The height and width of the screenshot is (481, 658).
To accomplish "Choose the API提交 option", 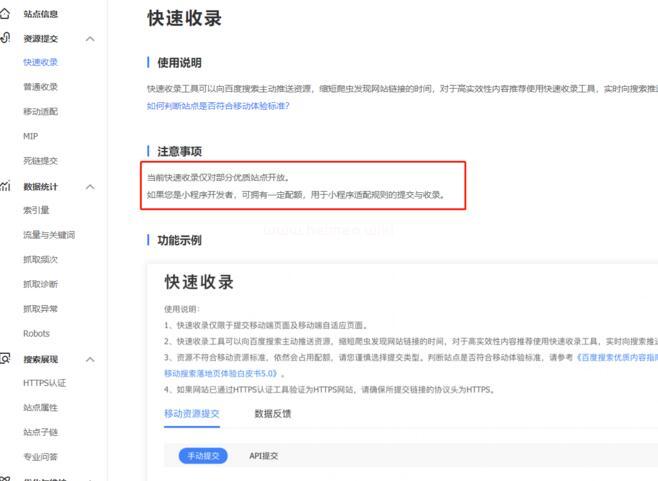I will click(264, 456).
